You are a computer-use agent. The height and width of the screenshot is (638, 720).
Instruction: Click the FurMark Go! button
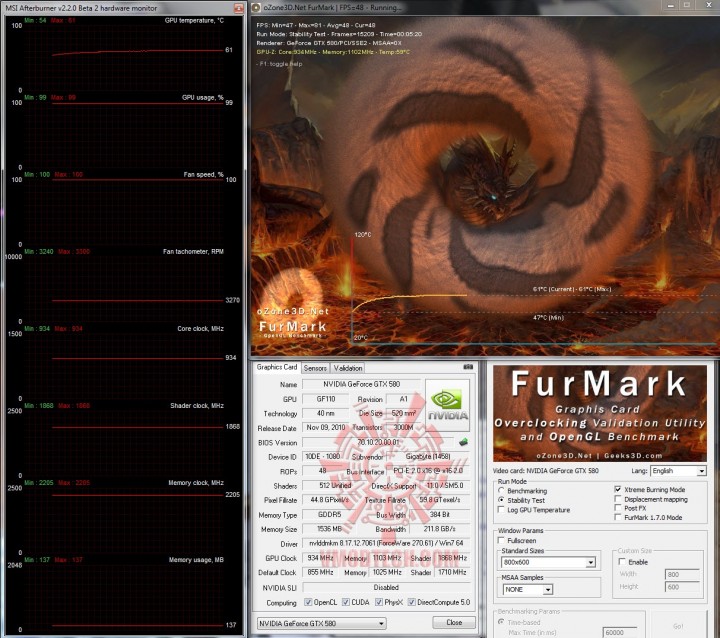tap(678, 626)
